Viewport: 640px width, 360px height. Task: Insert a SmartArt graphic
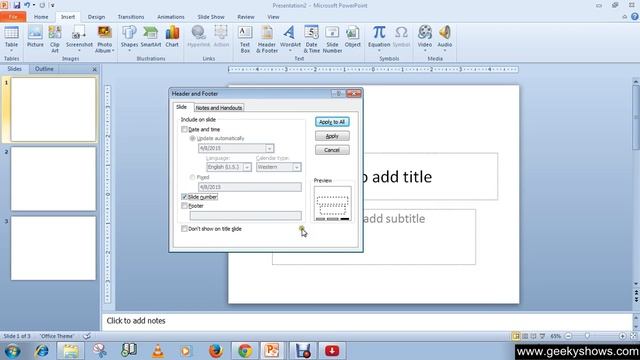click(x=151, y=37)
